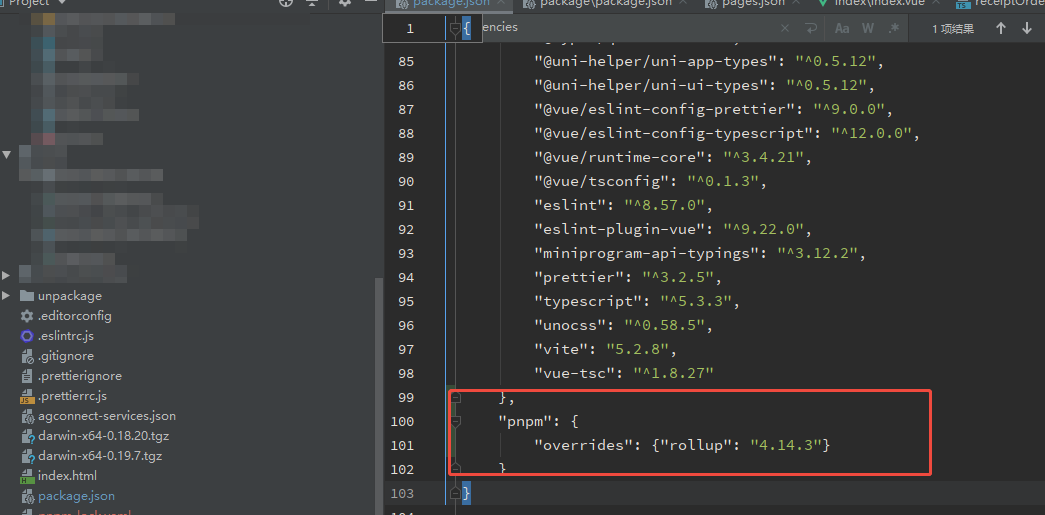Toggle Regex (.*) search option
Viewport: 1045px width, 515px height.
click(x=894, y=28)
